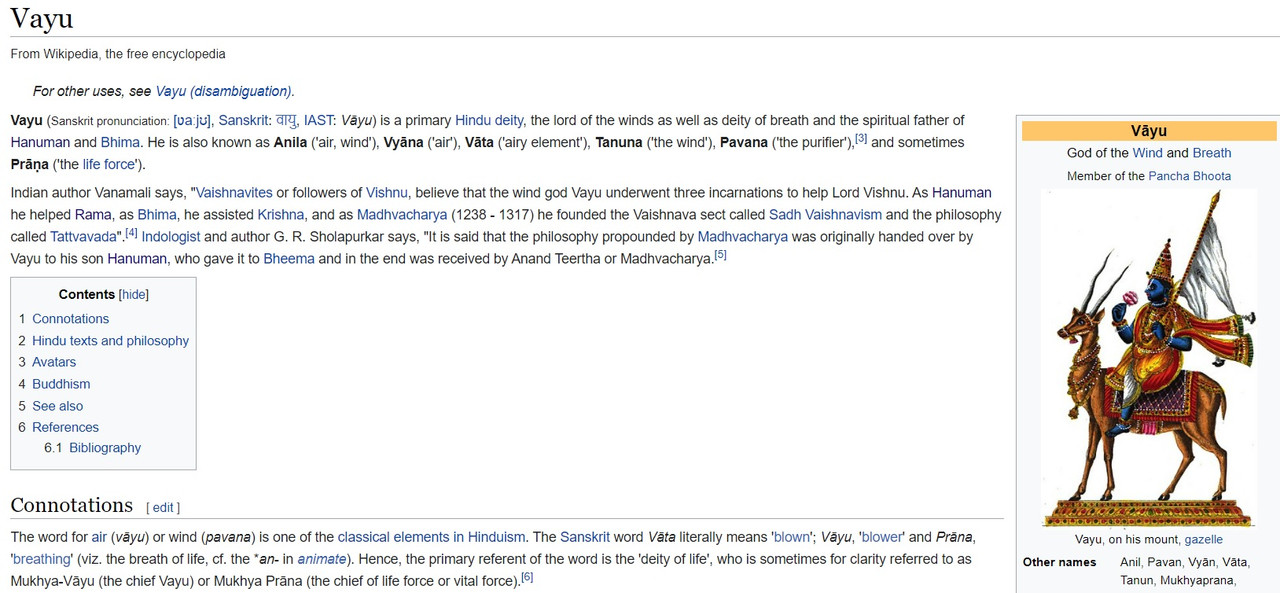Open the 'animate' link
Viewport: 1280px width, 593px height.
322,559
